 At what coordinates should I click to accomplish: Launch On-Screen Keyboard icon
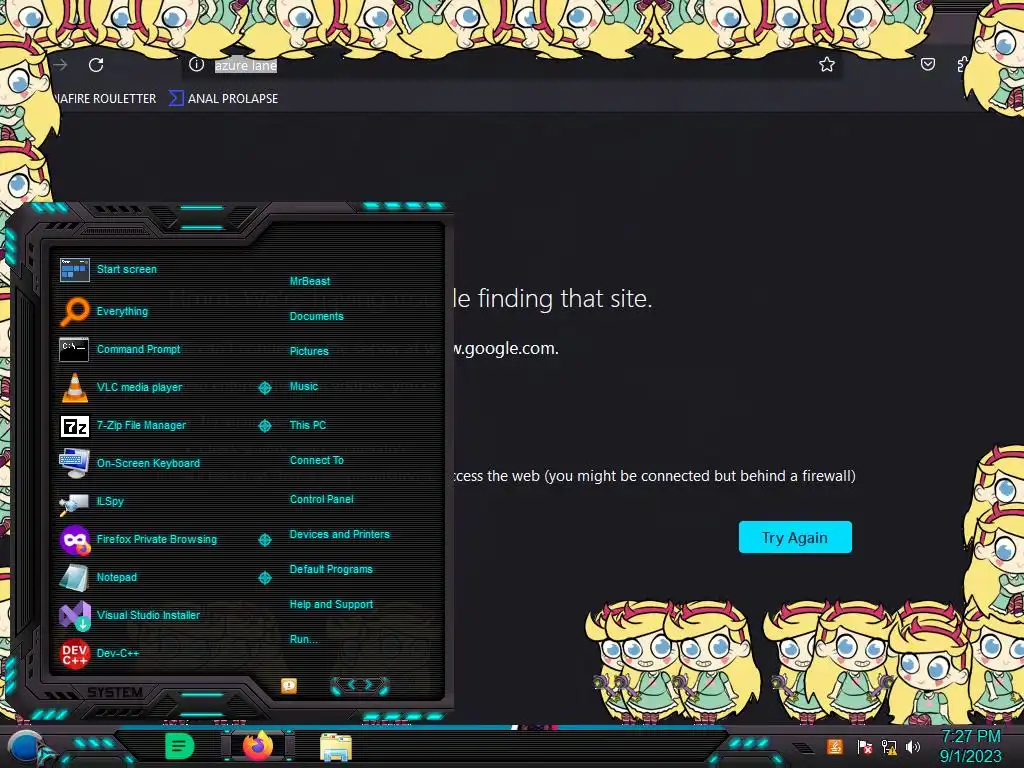point(74,463)
